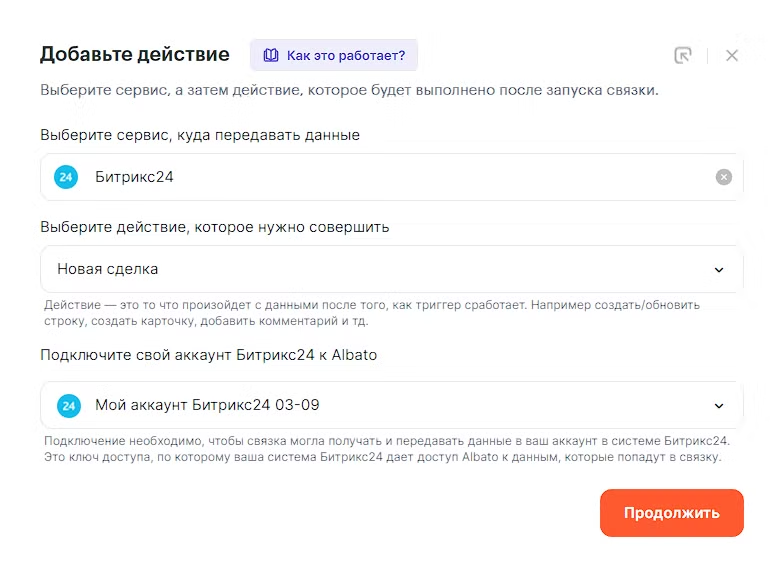Click the "Добавьте действие" heading
771x561 pixels.
click(134, 54)
